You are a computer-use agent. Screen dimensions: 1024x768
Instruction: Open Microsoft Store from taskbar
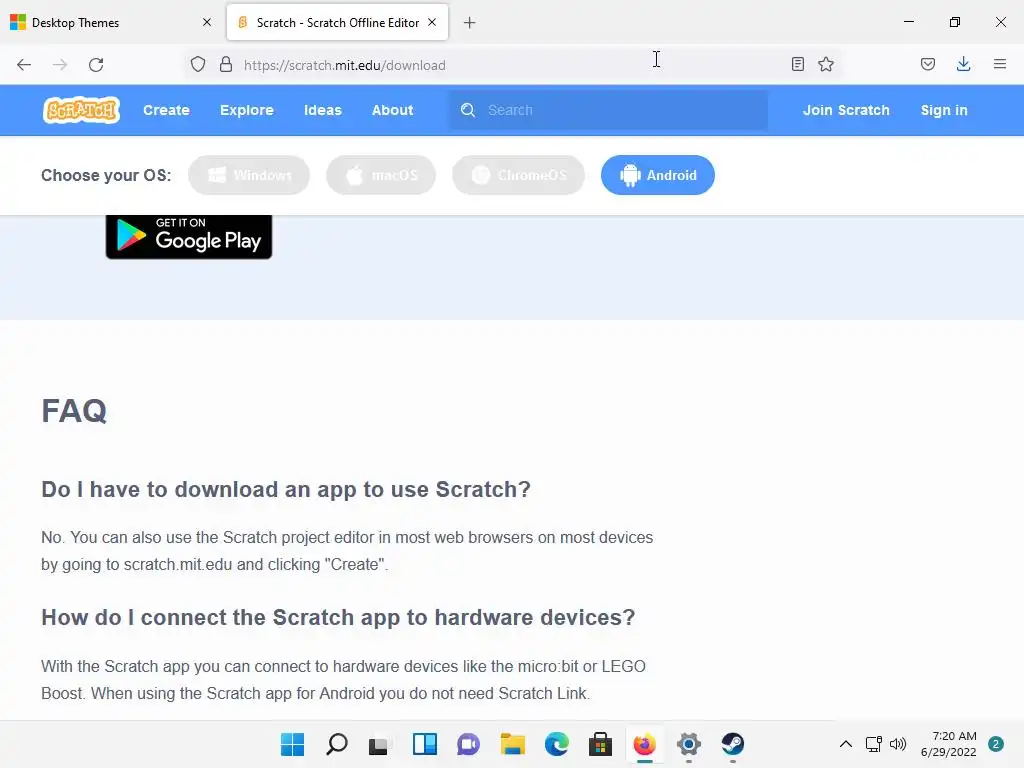pos(600,744)
